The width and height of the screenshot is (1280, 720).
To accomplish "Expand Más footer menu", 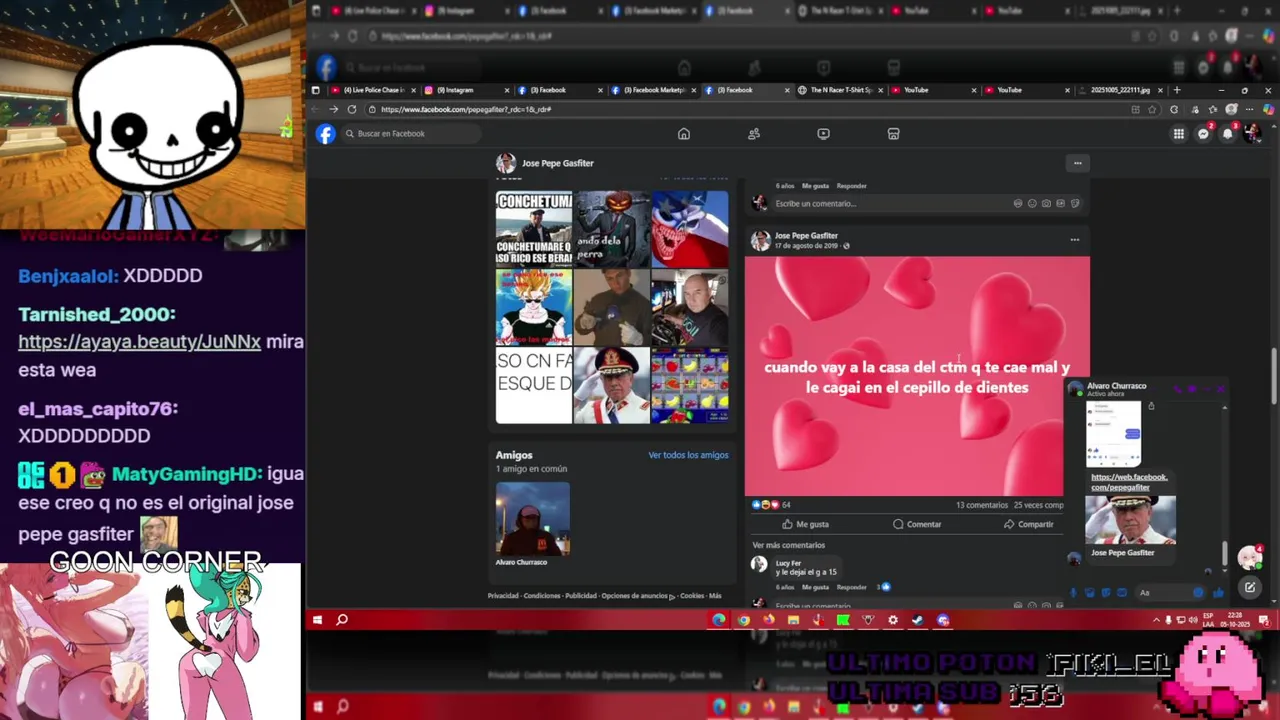I will tap(715, 596).
